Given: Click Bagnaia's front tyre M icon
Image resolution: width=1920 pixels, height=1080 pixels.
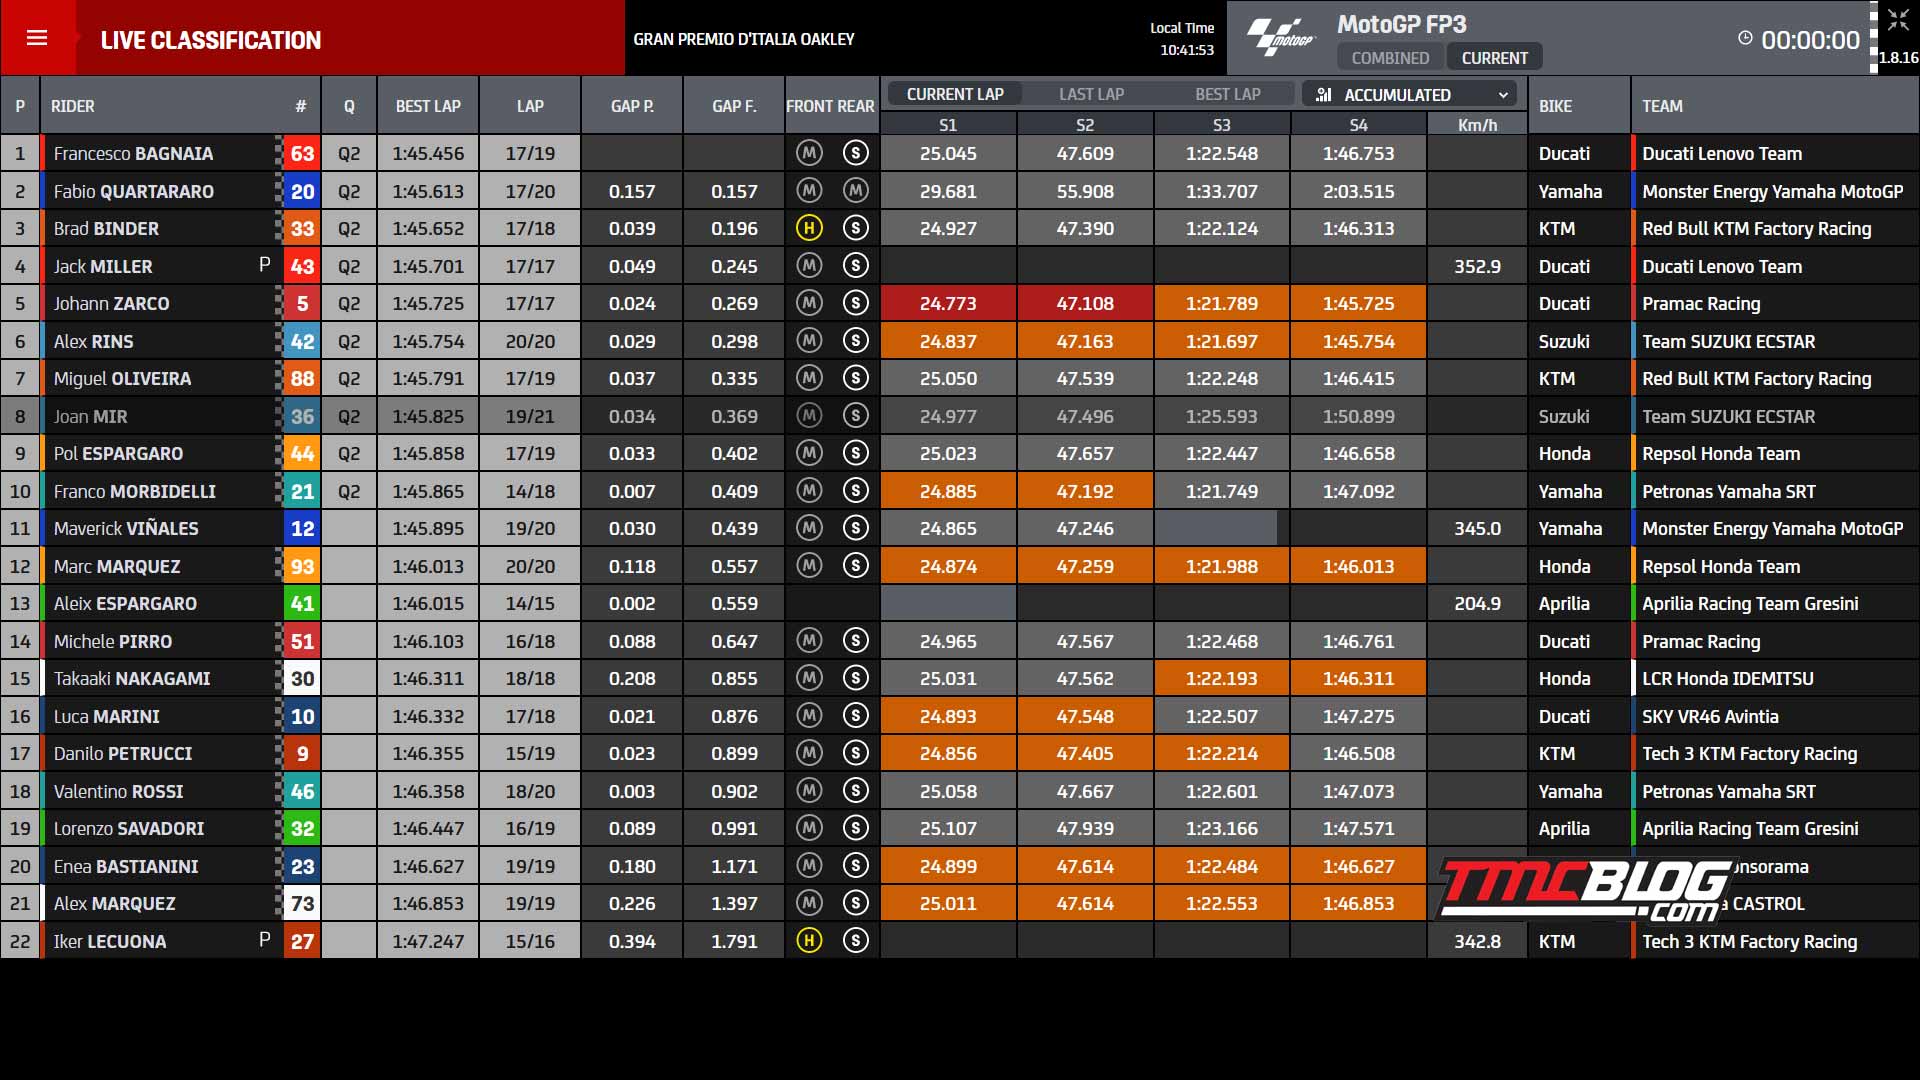Looking at the screenshot, I should pos(809,153).
